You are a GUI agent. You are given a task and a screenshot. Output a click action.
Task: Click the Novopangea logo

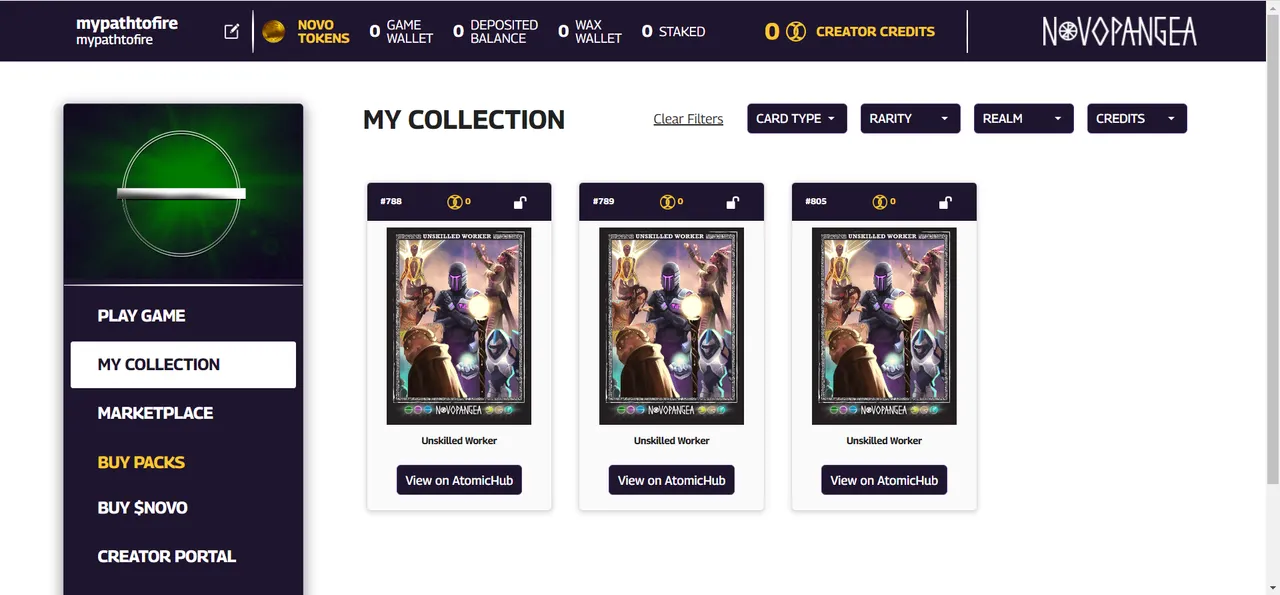pos(1119,32)
